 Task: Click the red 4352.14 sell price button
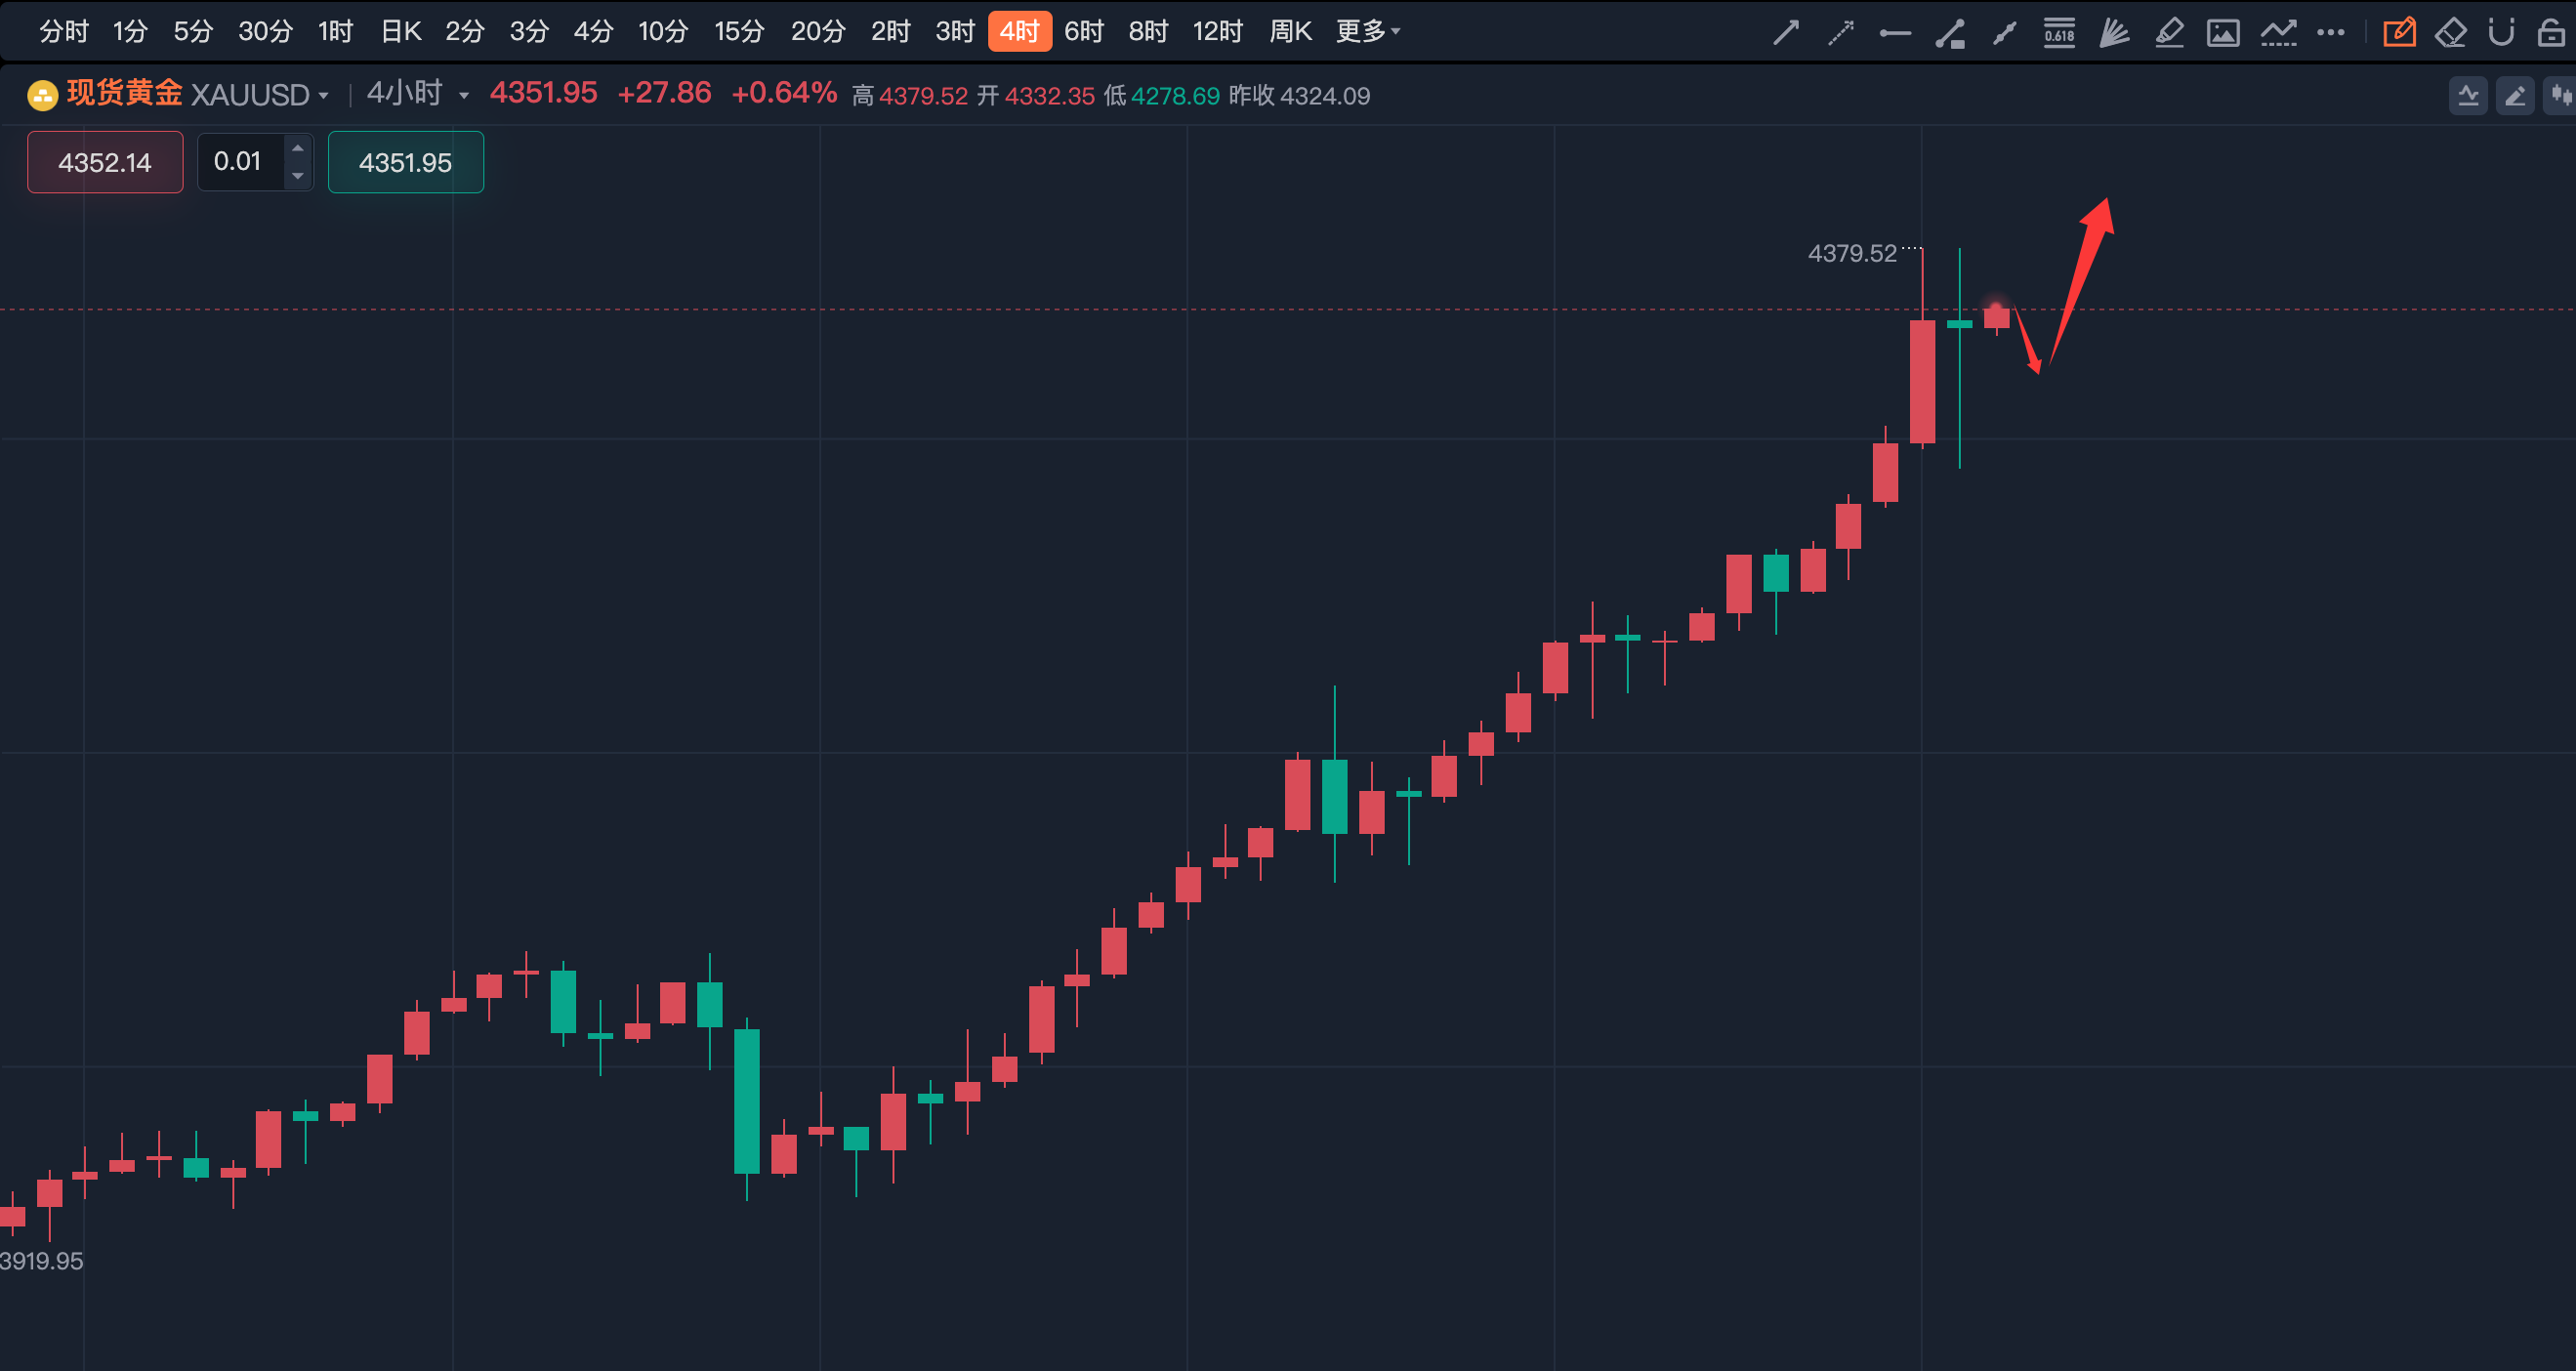click(x=105, y=162)
